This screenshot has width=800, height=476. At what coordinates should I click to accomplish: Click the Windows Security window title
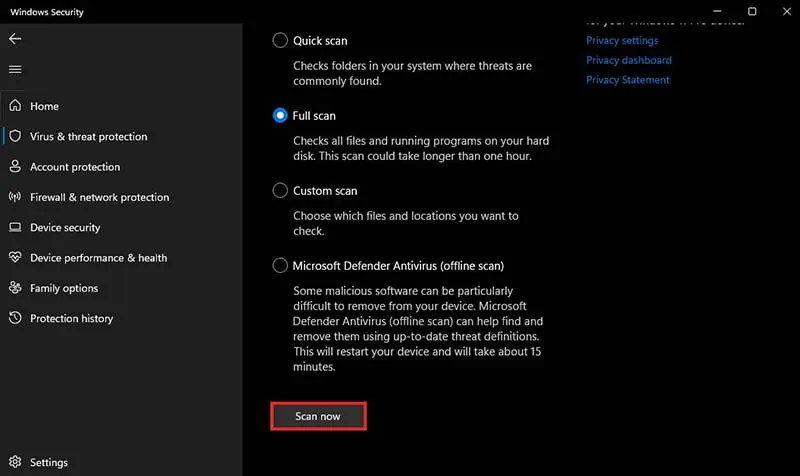(46, 12)
